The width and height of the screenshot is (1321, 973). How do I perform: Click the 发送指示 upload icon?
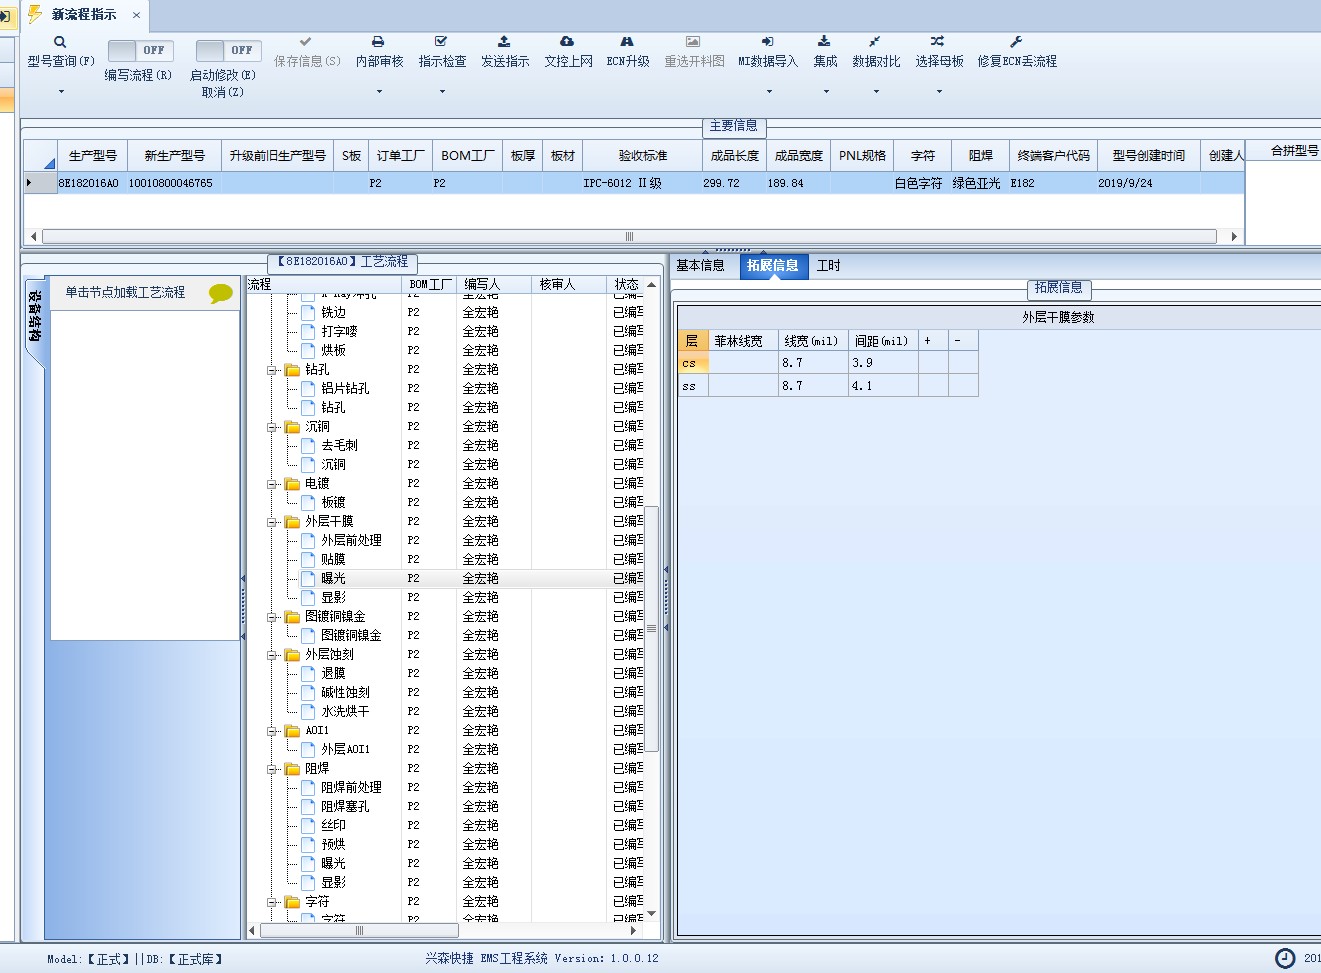504,42
